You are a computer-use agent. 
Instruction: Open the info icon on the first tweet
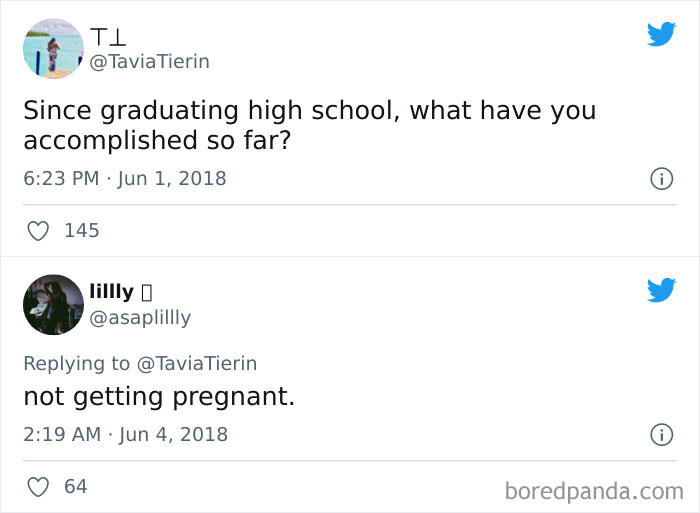(x=660, y=179)
